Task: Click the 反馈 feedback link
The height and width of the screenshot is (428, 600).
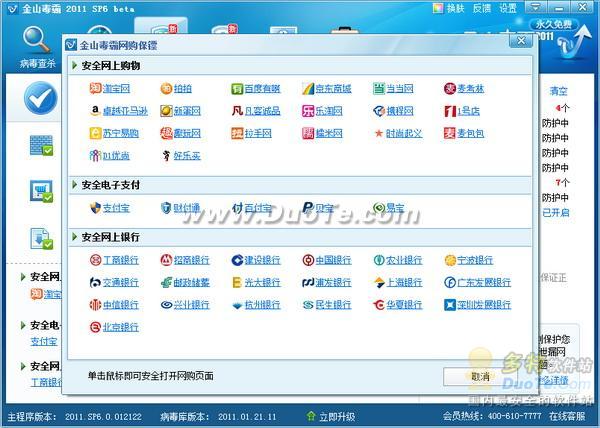Action: (482, 8)
